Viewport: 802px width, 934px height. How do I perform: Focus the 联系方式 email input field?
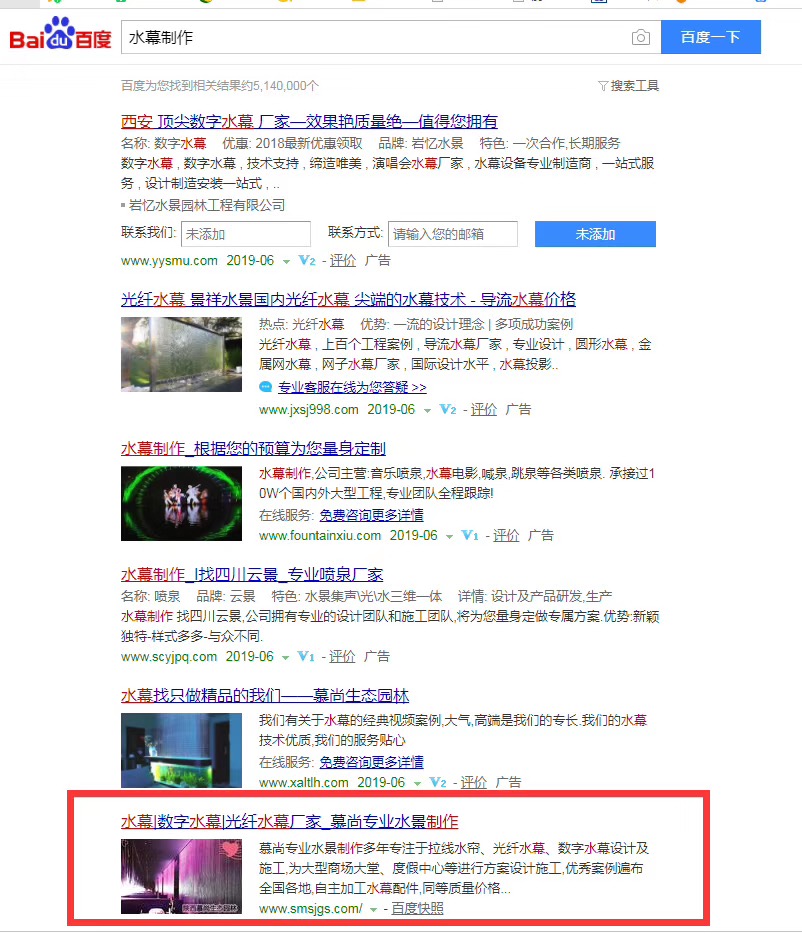pyautogui.click(x=453, y=234)
